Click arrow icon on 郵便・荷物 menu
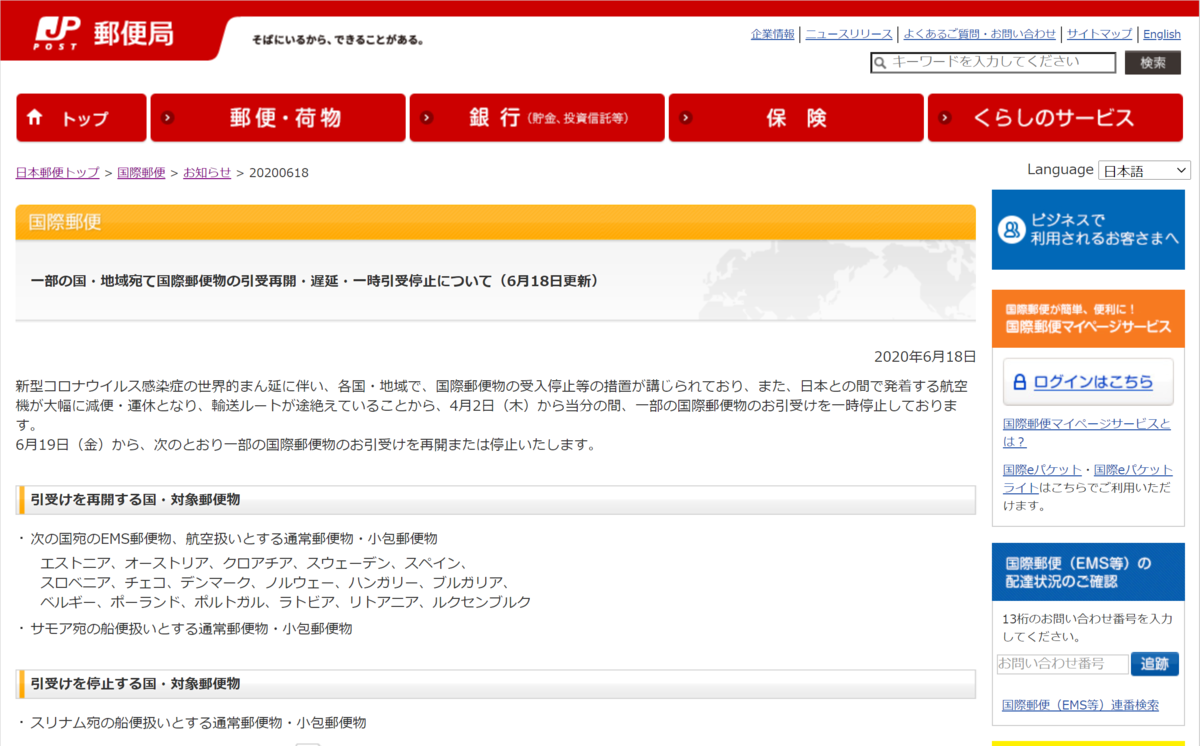The width and height of the screenshot is (1200, 746). [167, 118]
